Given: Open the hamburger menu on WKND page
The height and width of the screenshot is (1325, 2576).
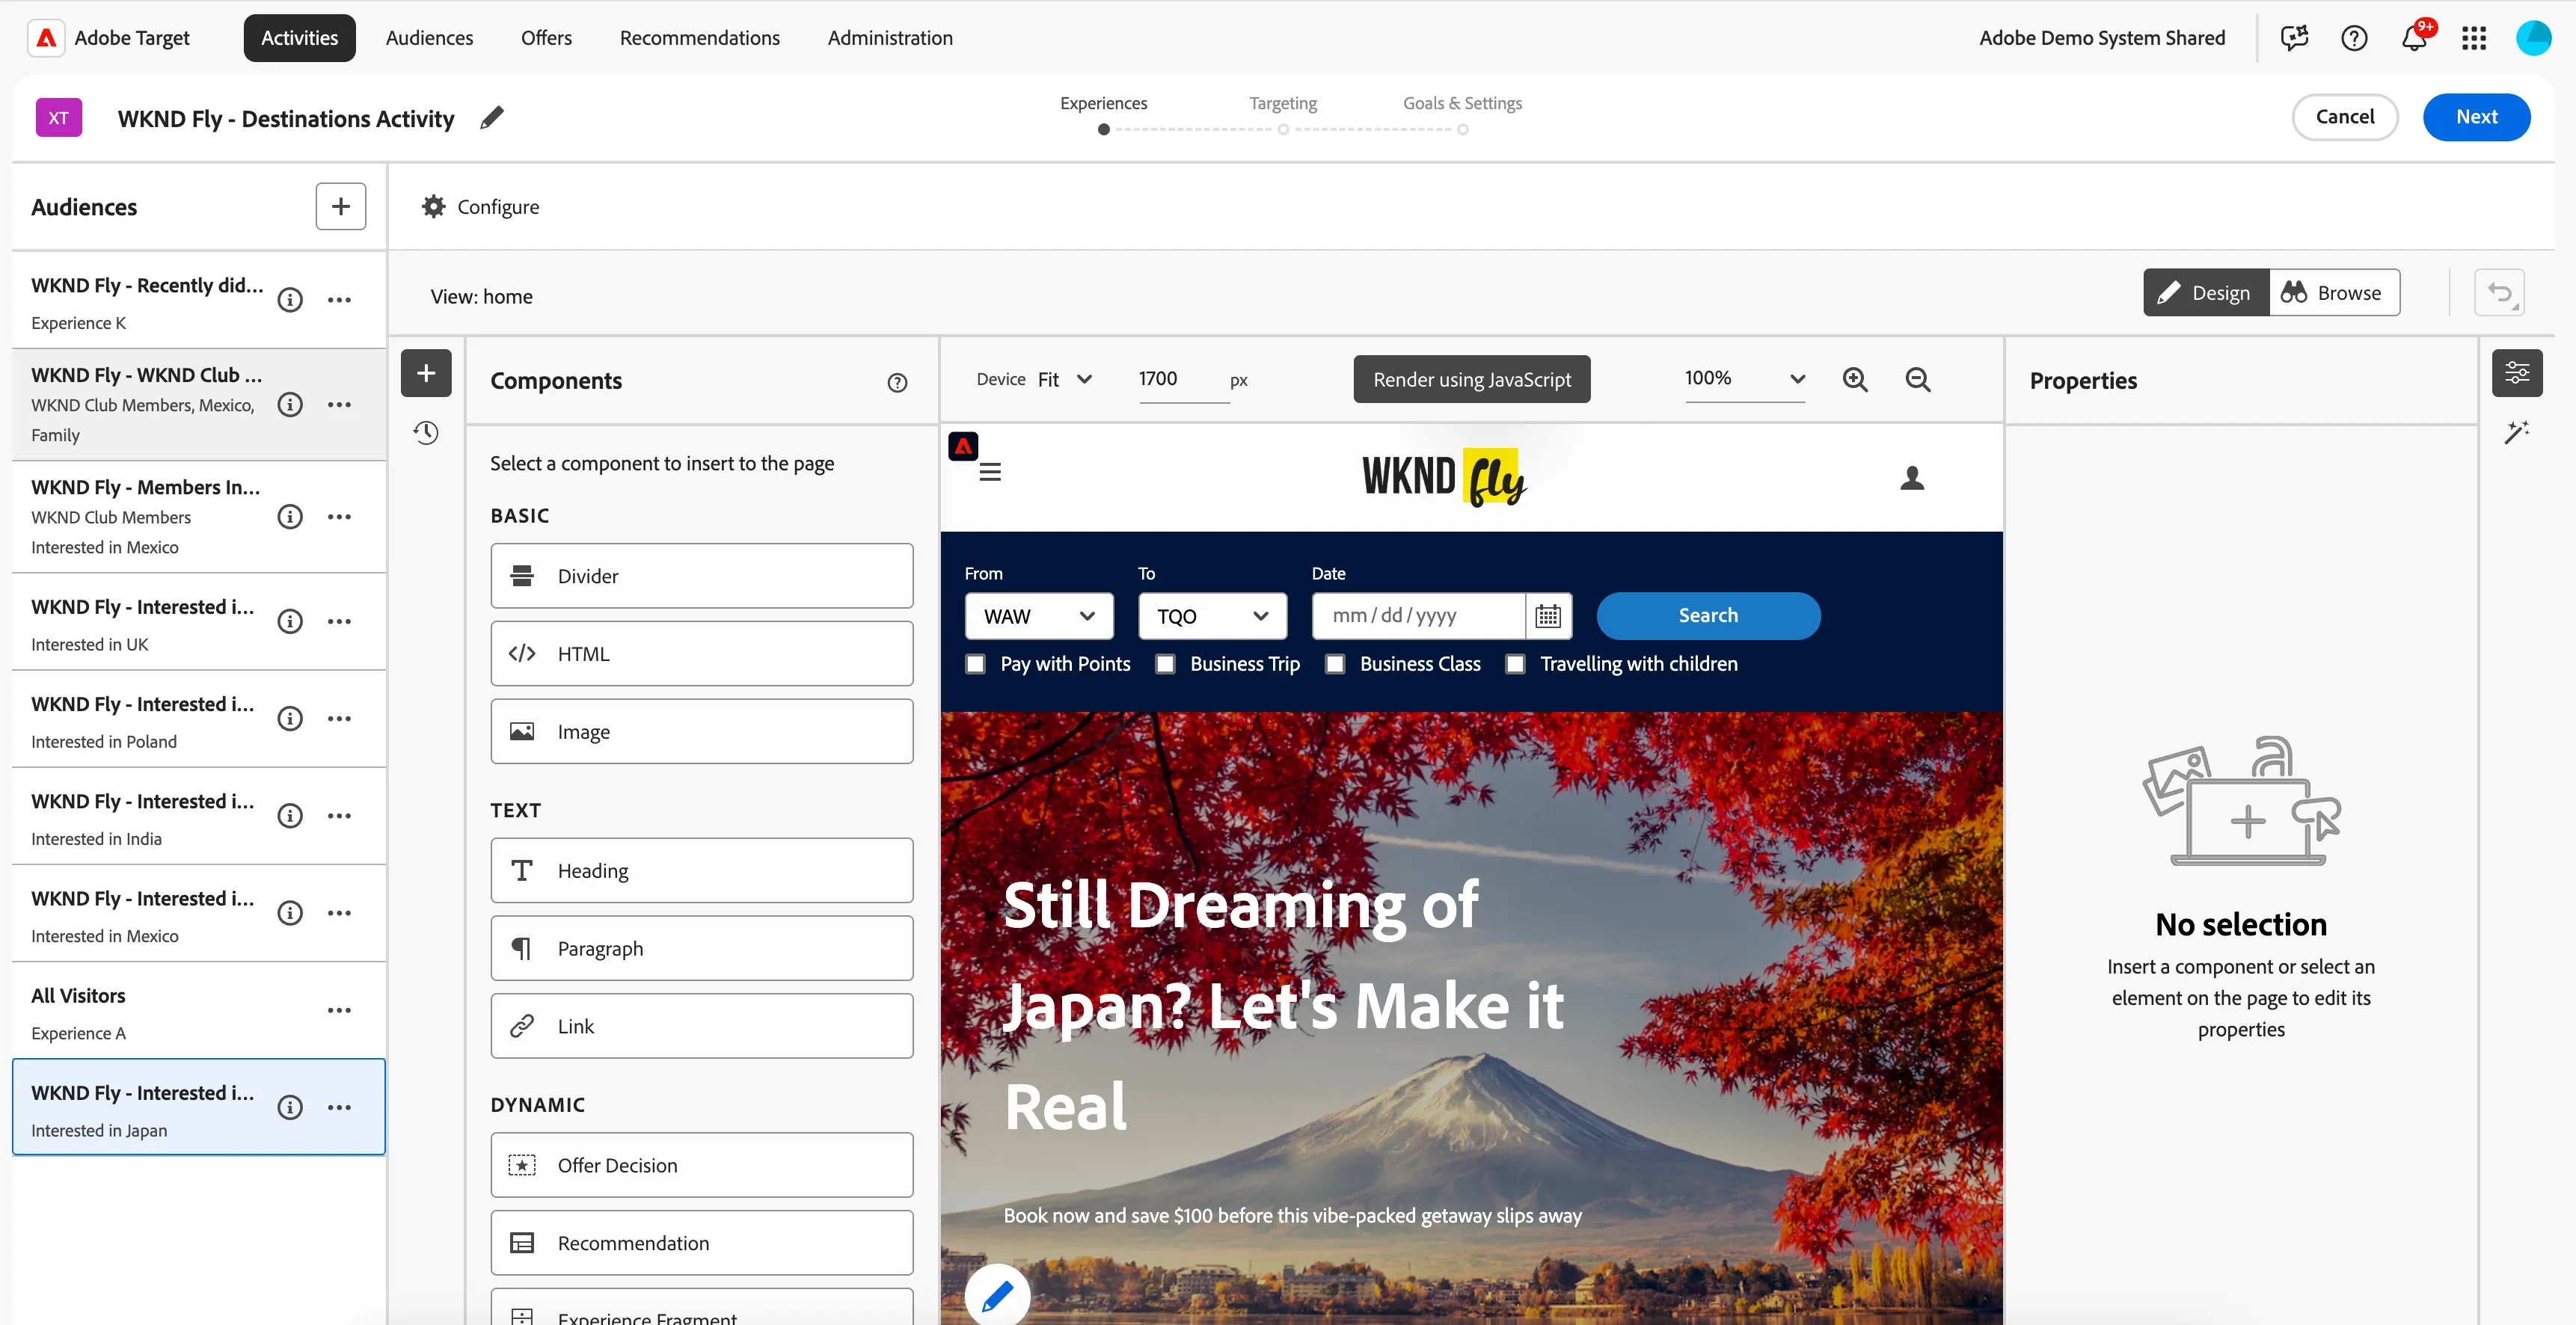Looking at the screenshot, I should point(990,472).
